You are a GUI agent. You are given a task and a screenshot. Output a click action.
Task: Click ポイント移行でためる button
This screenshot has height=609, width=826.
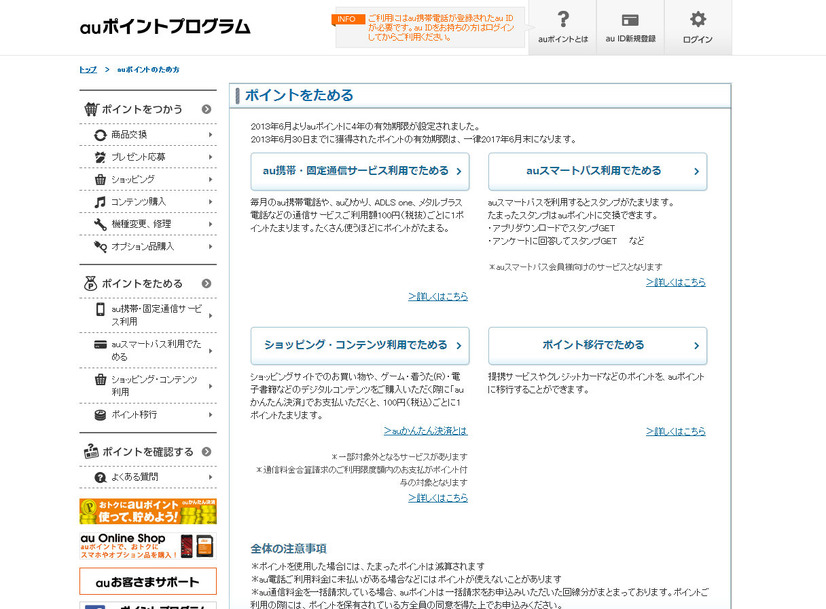point(597,346)
